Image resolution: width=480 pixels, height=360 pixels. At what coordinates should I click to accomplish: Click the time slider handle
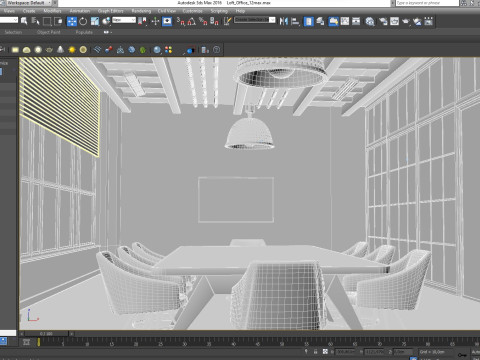[x=47, y=334]
